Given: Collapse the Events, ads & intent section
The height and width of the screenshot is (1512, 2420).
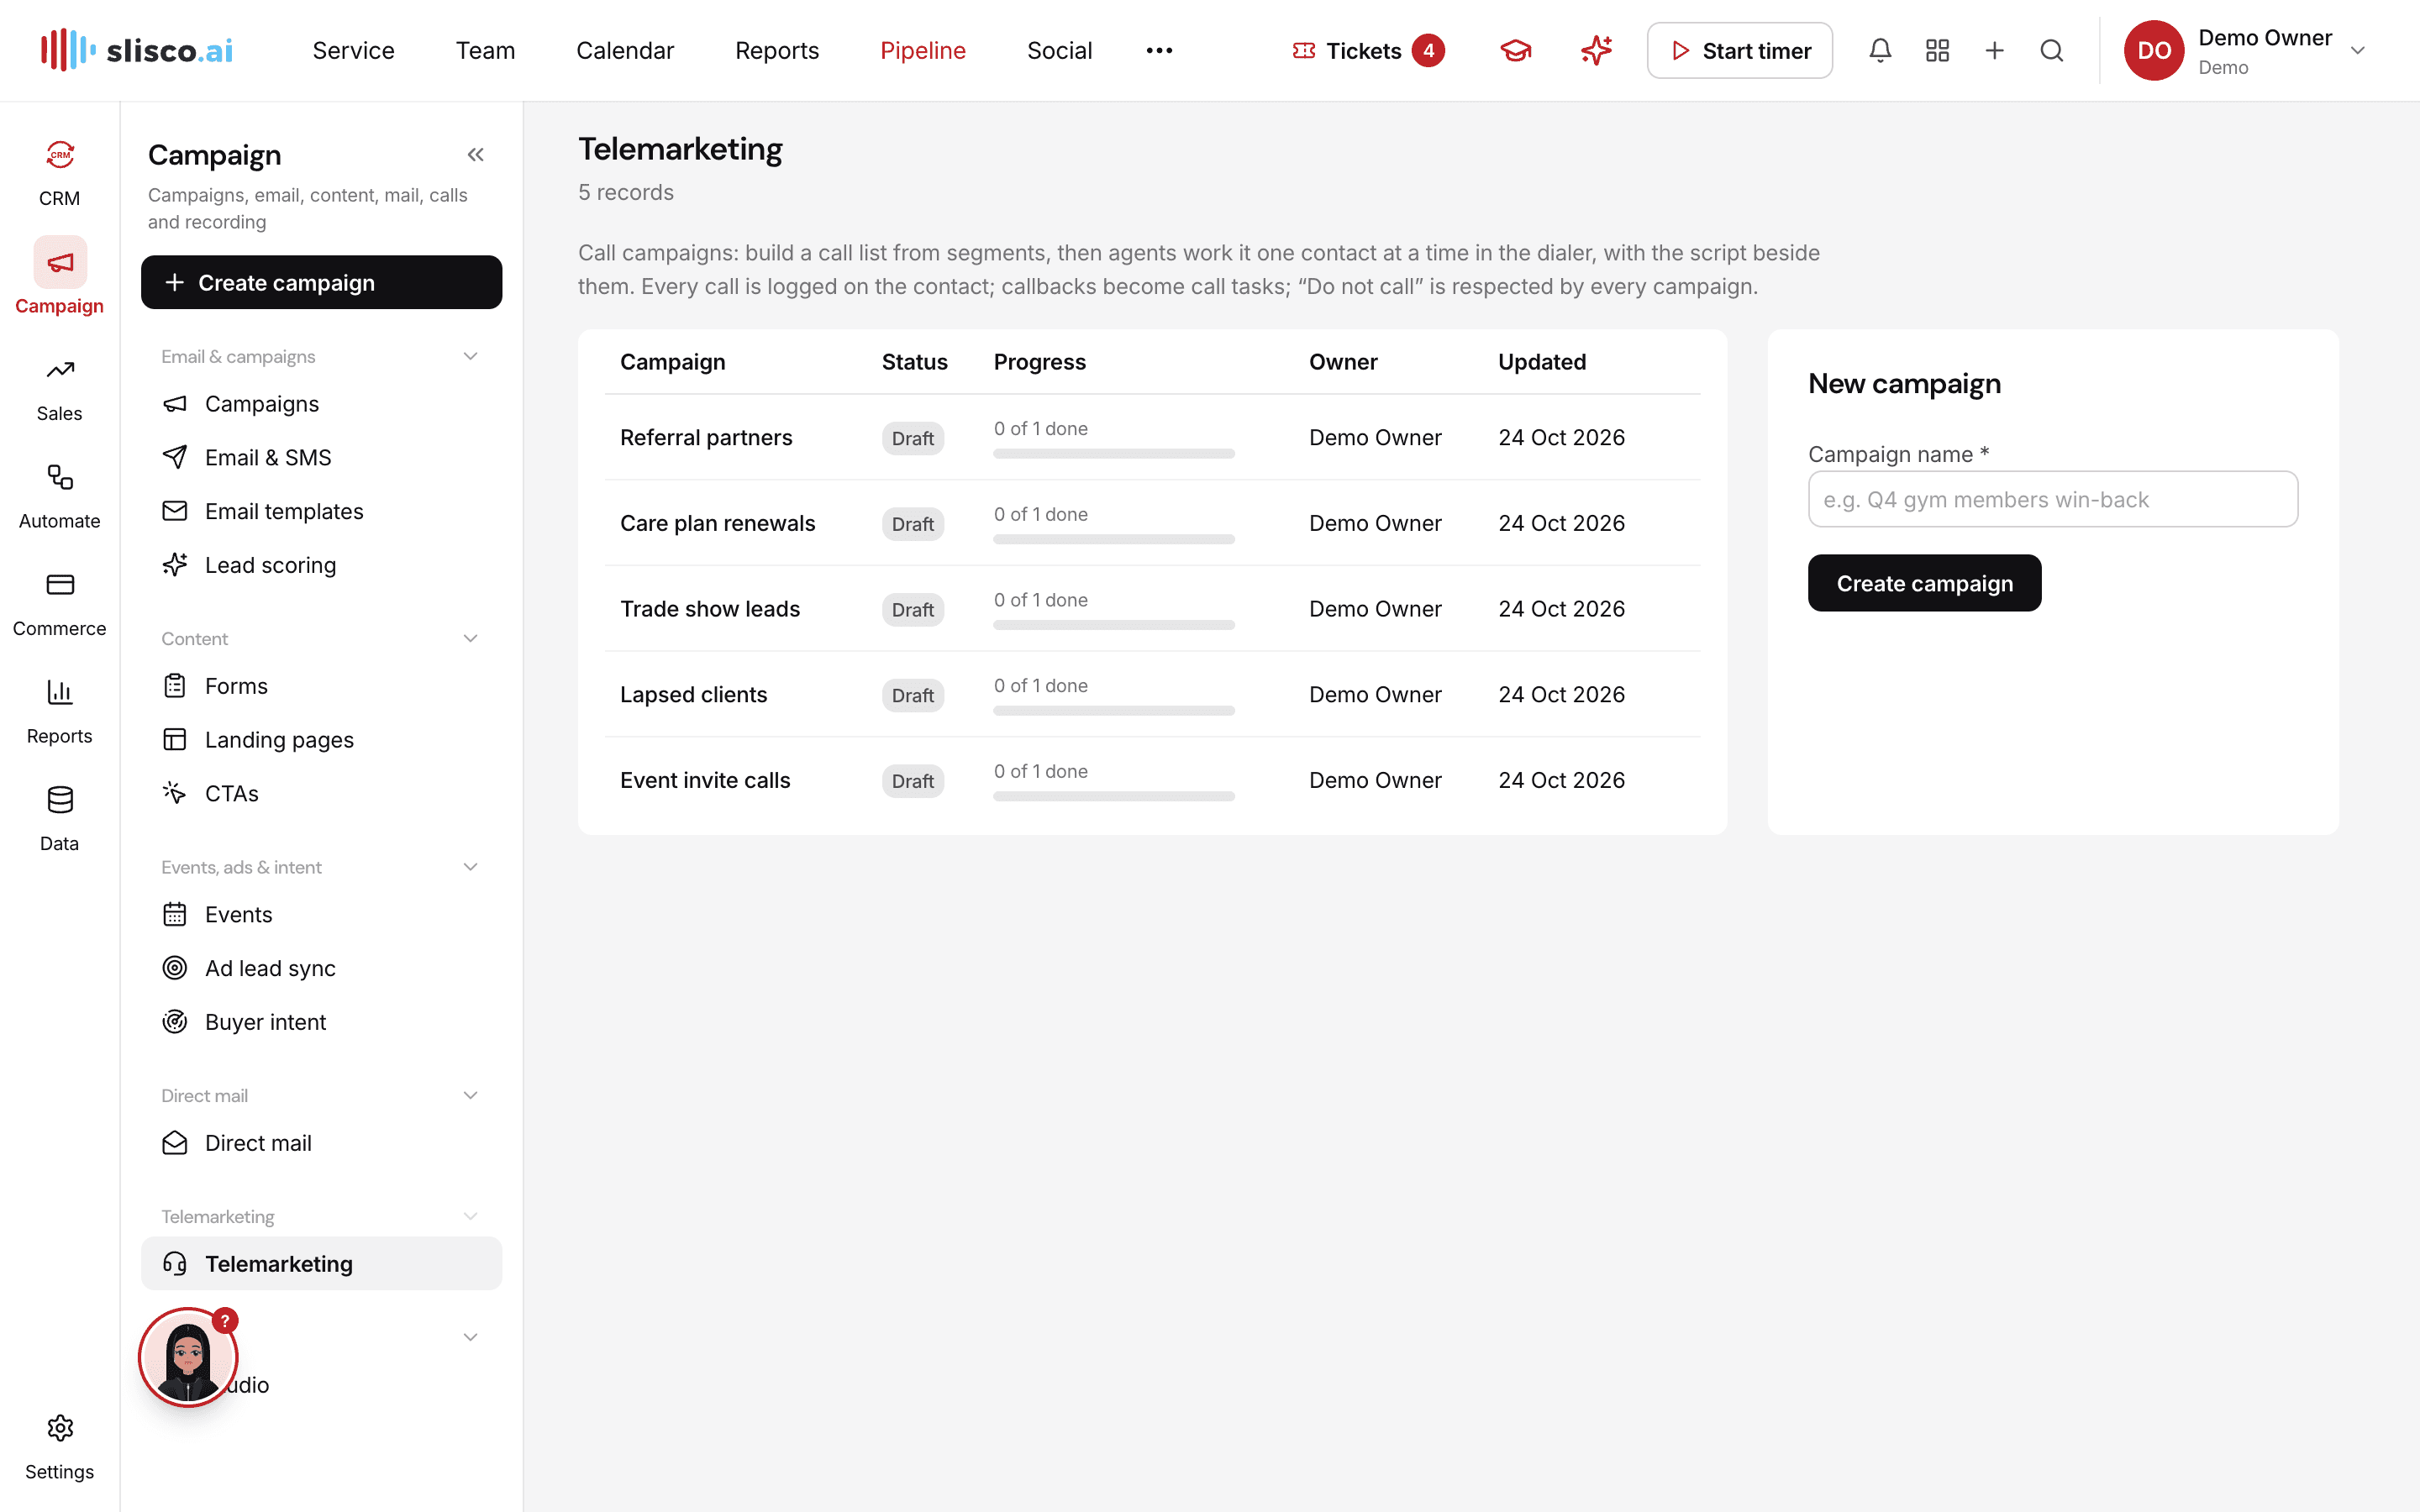Looking at the screenshot, I should point(470,867).
